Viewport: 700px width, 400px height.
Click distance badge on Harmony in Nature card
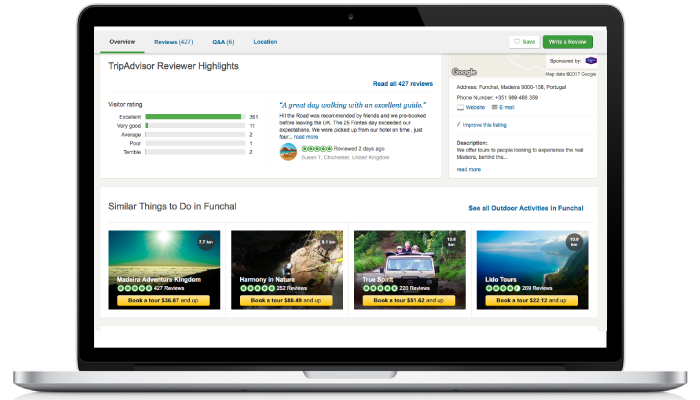[329, 242]
